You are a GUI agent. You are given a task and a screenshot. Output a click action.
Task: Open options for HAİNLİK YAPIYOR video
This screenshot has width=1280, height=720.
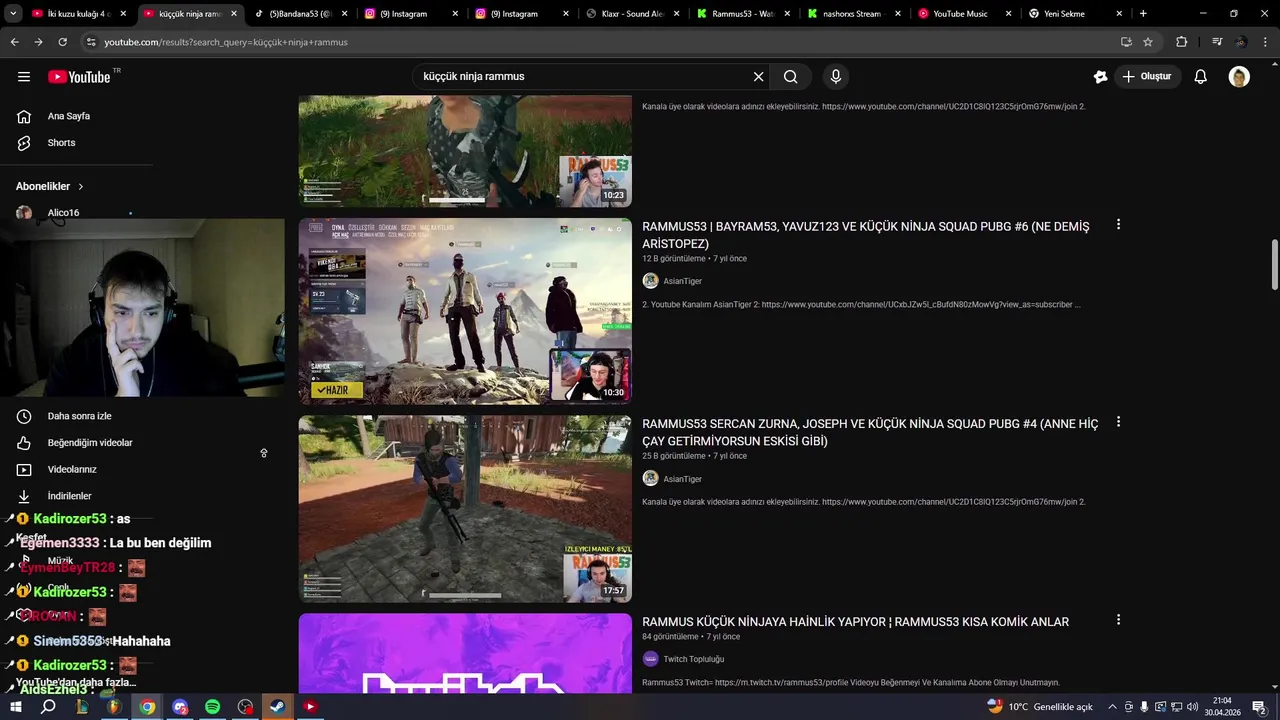point(1118,620)
